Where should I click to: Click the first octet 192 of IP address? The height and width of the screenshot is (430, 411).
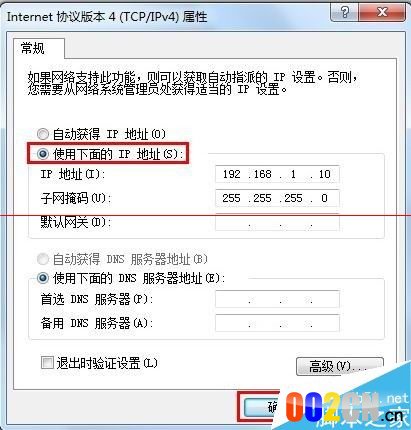pyautogui.click(x=231, y=174)
